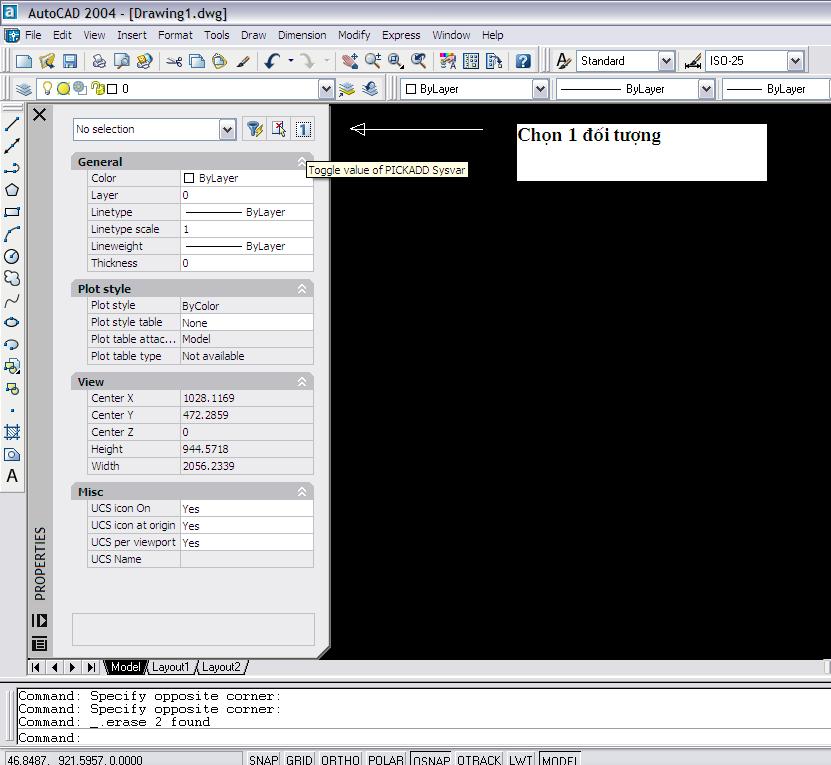Screen dimensions: 831x765
Task: Jump to first layout tab arrow
Action: point(36,667)
